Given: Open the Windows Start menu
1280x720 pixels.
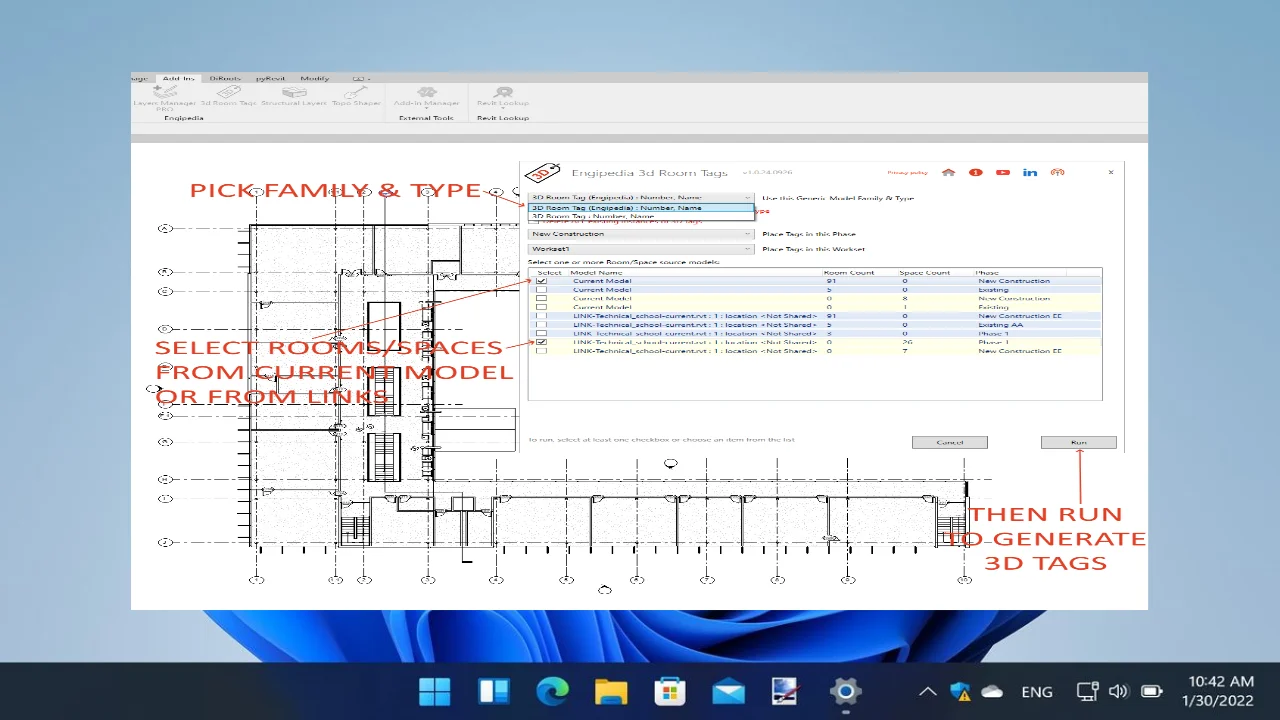Looking at the screenshot, I should click(435, 691).
